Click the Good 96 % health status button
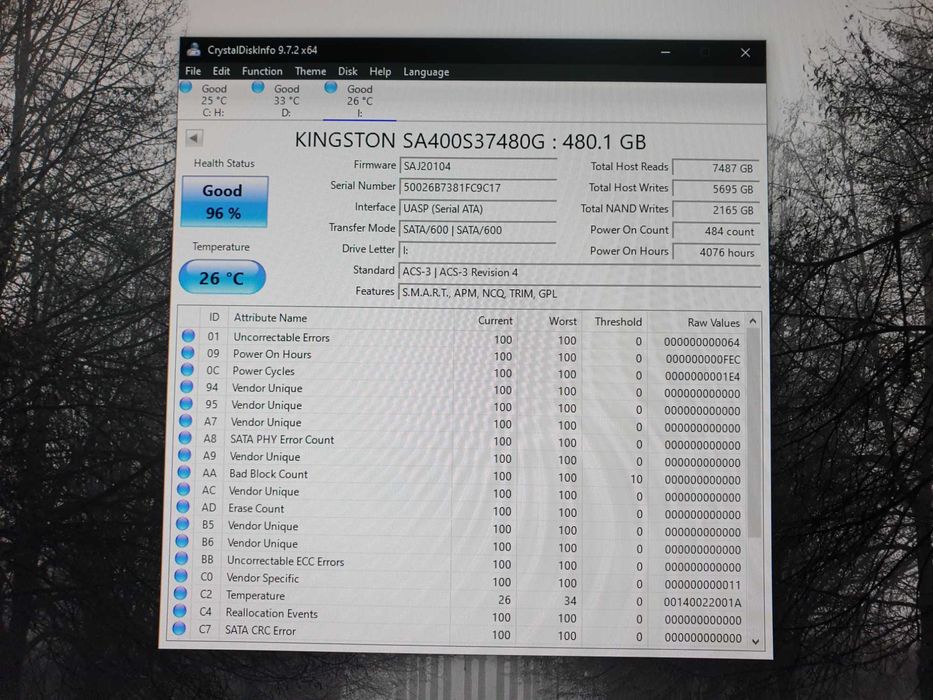The width and height of the screenshot is (933, 700). pos(224,201)
